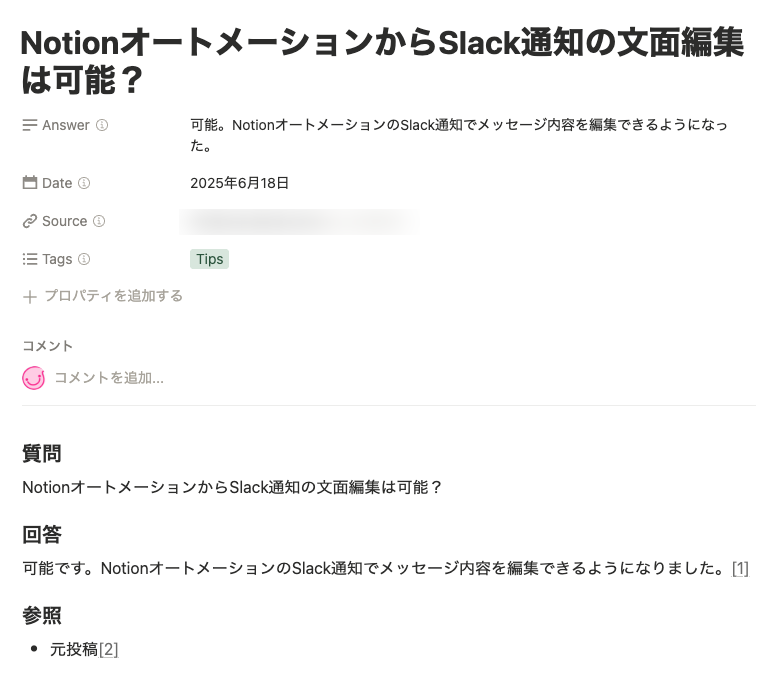Viewport: 779px width, 687px height.
Task: Open info tooltip beside Tags label
Action: point(84,259)
